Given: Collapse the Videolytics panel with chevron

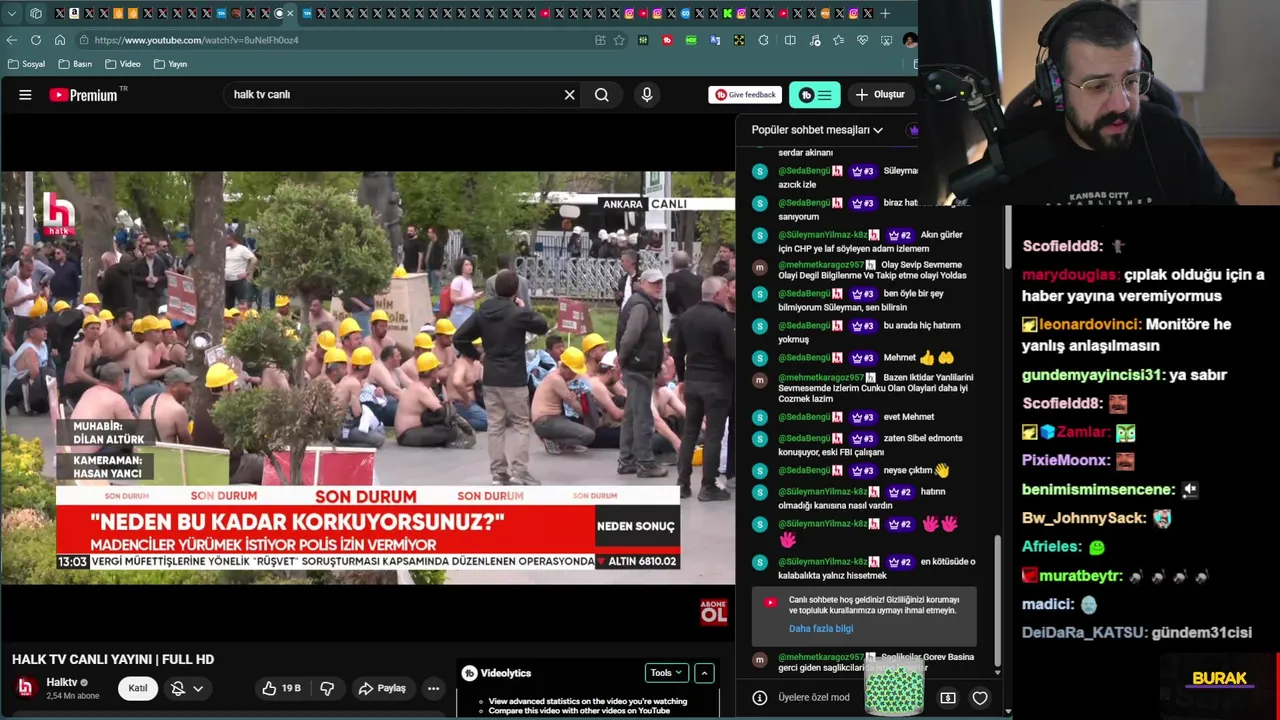Looking at the screenshot, I should pos(704,673).
